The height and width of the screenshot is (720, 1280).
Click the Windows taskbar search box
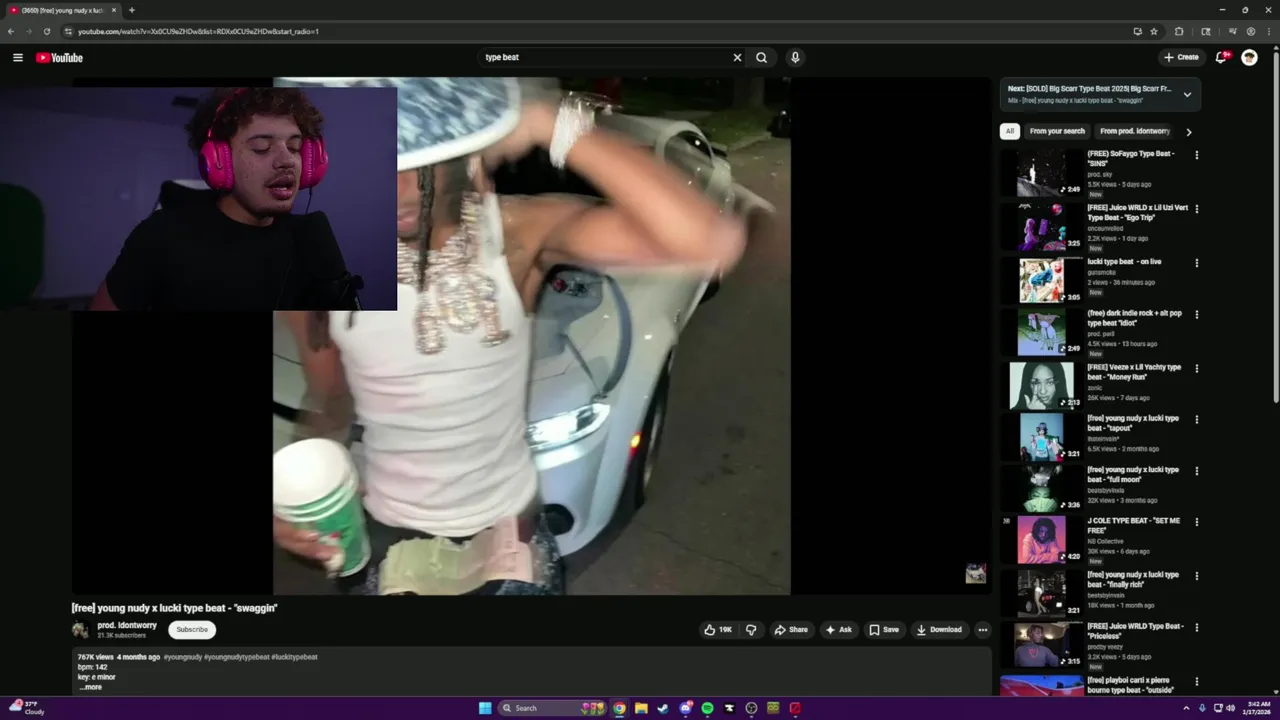(x=553, y=708)
